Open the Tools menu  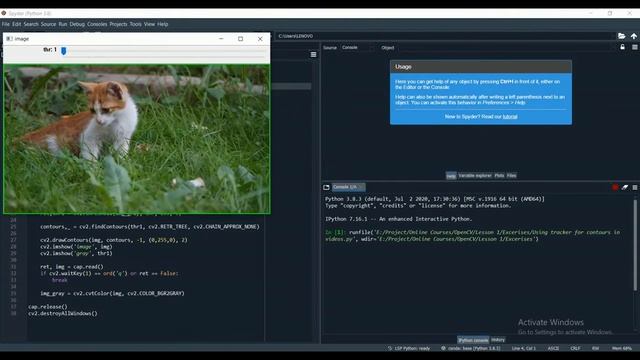tap(136, 24)
